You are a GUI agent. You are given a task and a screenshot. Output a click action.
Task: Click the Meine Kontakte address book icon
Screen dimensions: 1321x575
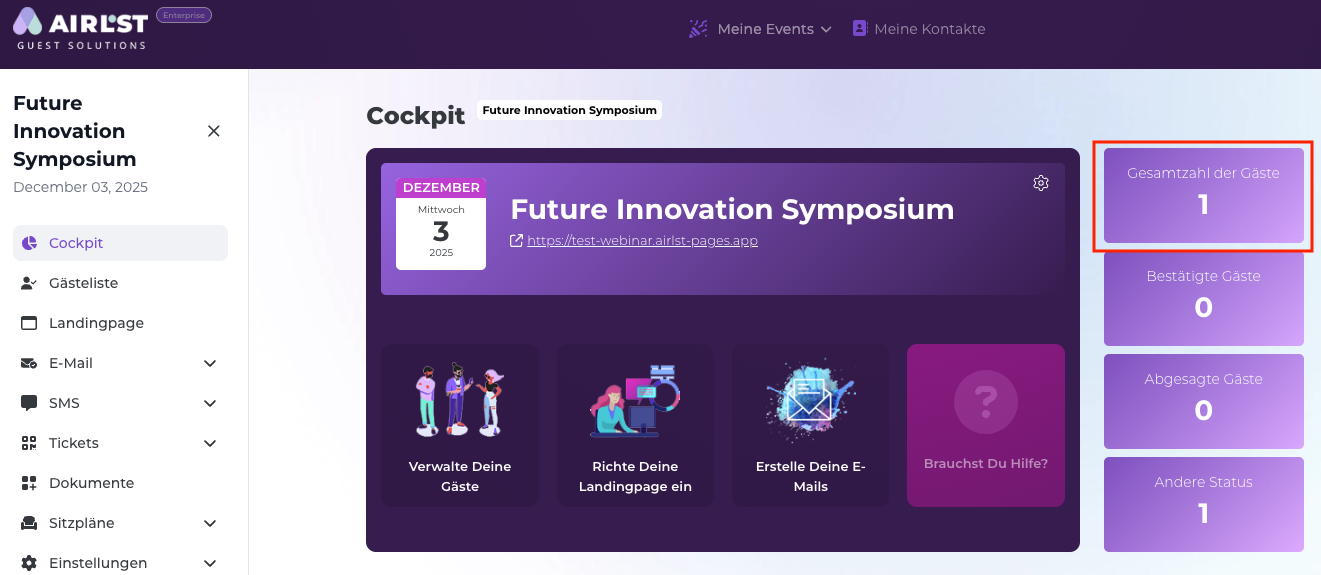(859, 29)
